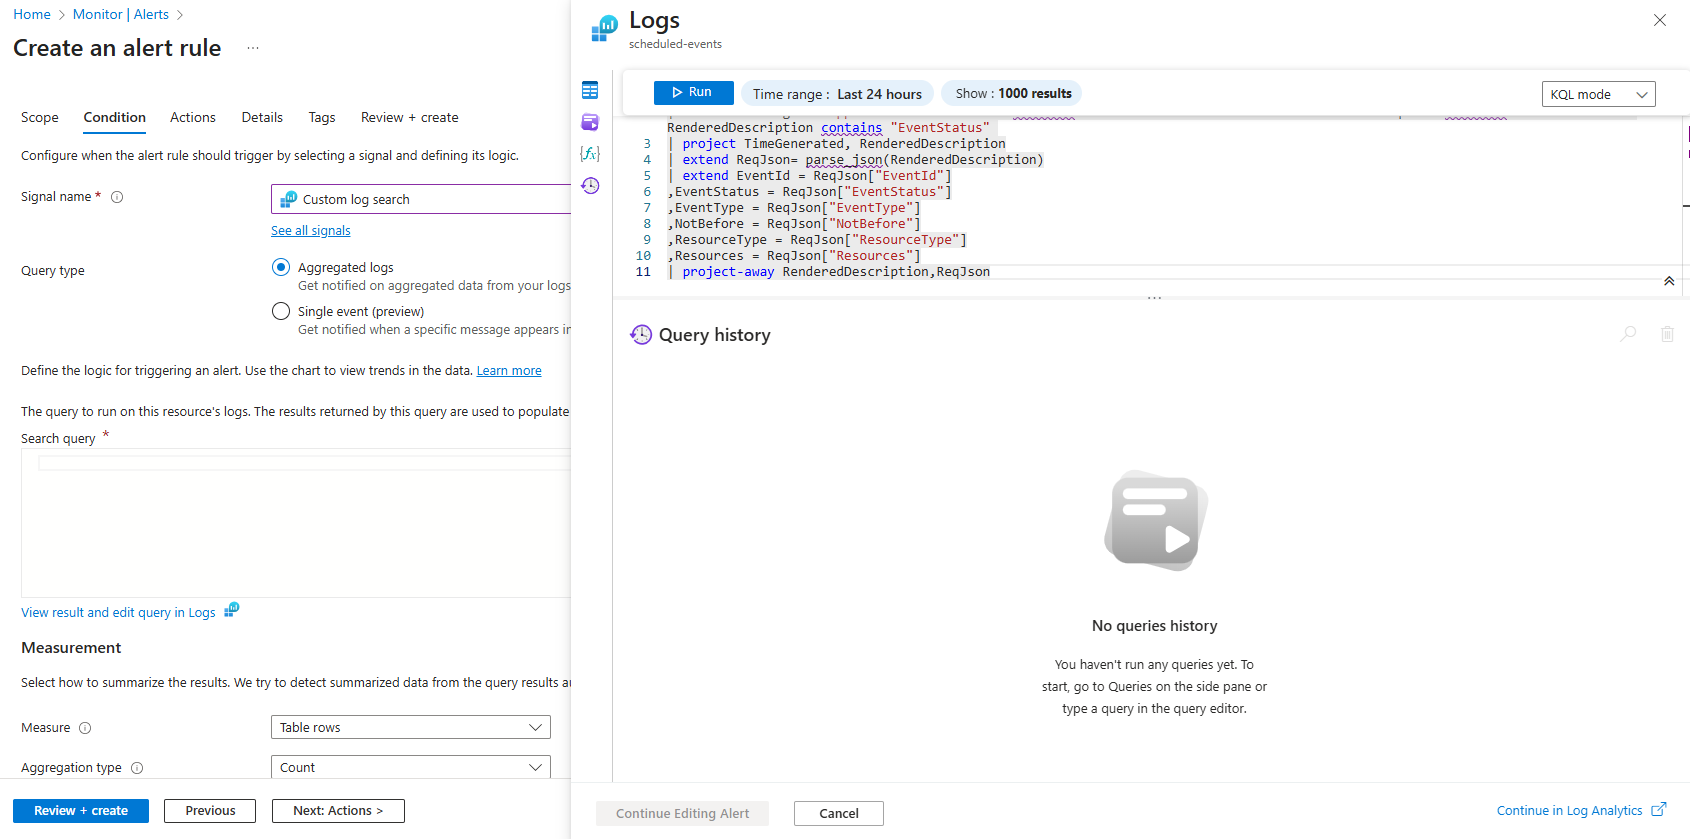Open the Show 1000 results selector
This screenshot has width=1690, height=839.
click(x=1012, y=93)
